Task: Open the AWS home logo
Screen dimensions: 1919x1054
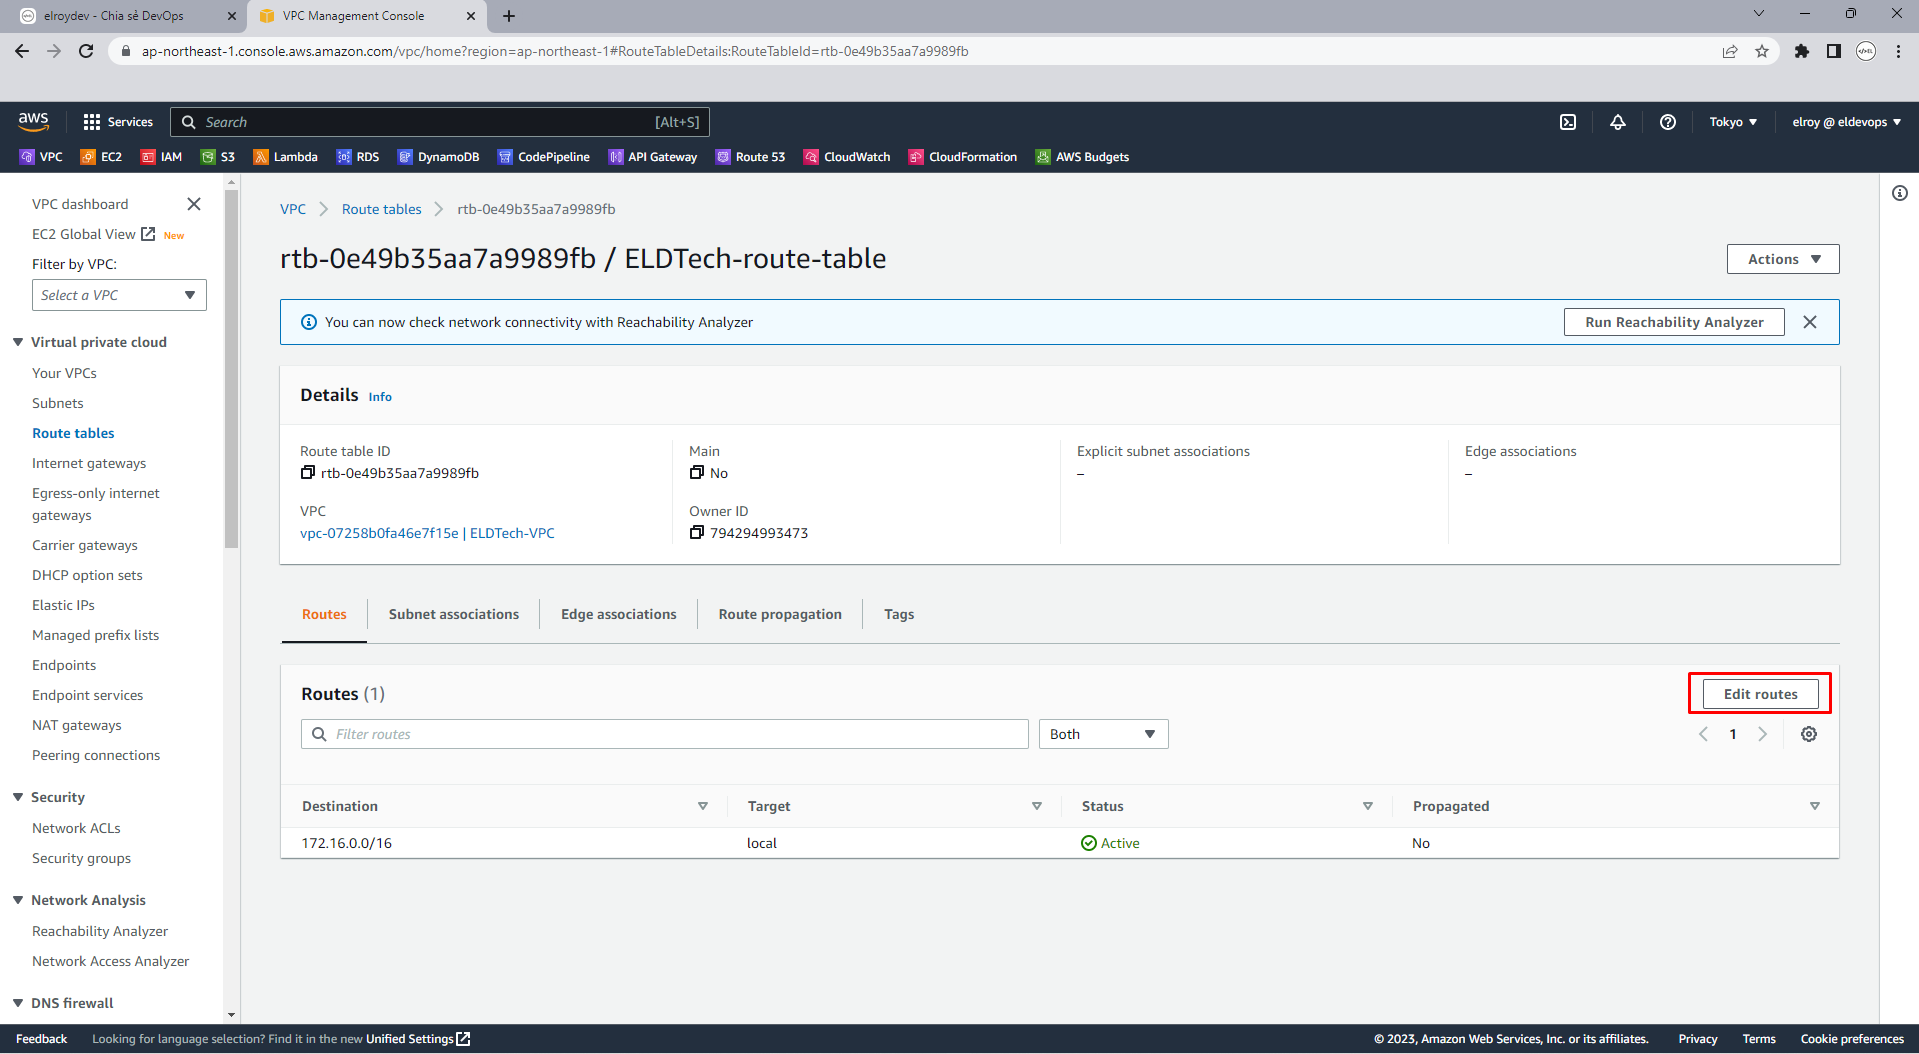Action: [33, 121]
